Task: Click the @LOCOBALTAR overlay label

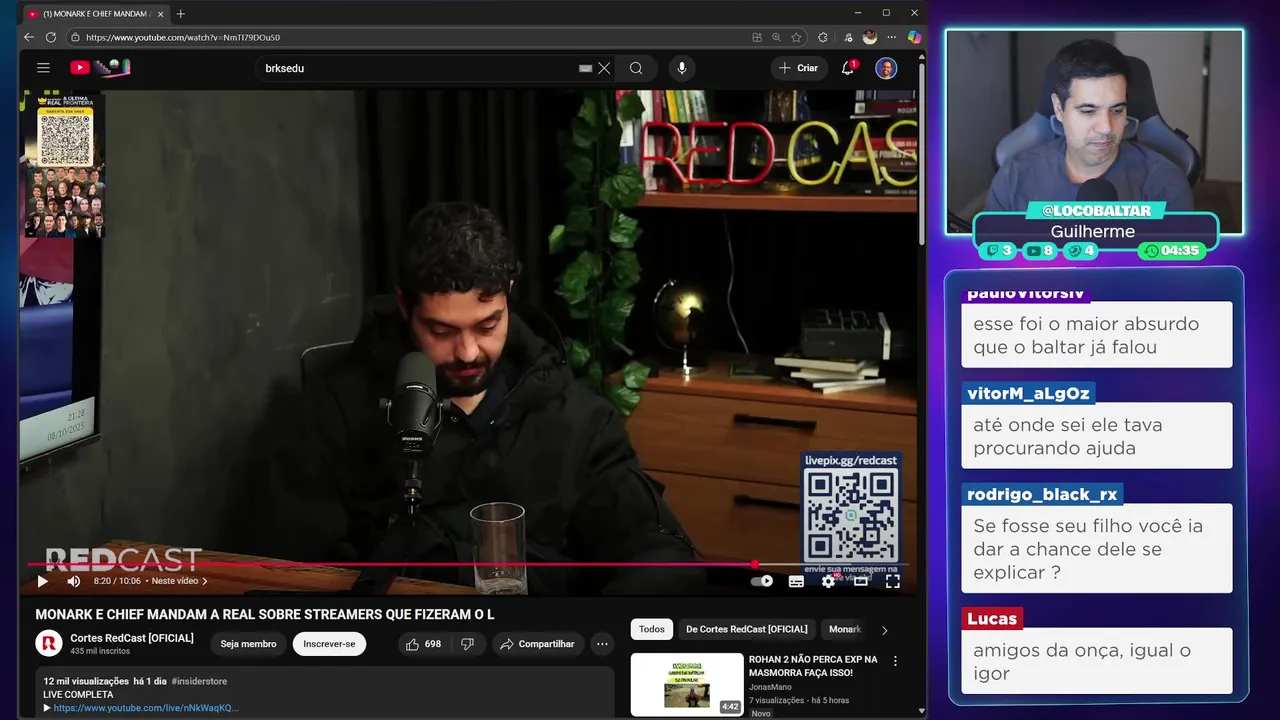Action: (x=1096, y=211)
